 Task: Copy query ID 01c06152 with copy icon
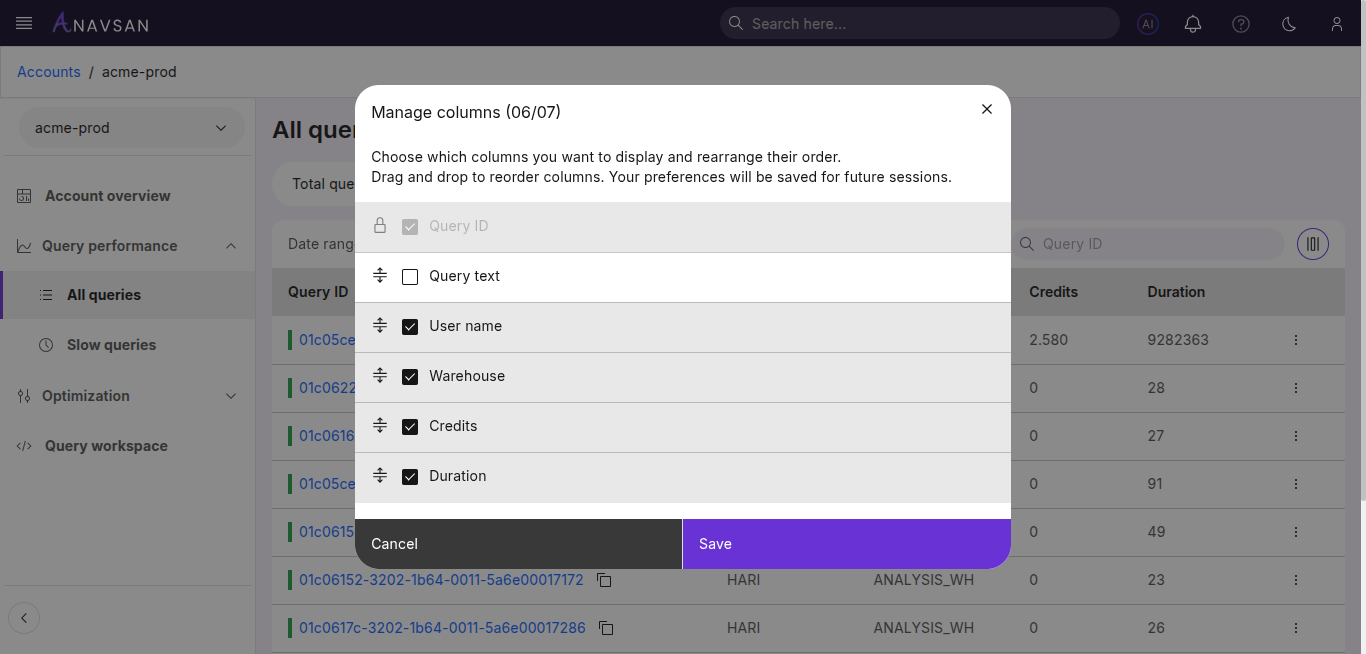[x=604, y=580]
